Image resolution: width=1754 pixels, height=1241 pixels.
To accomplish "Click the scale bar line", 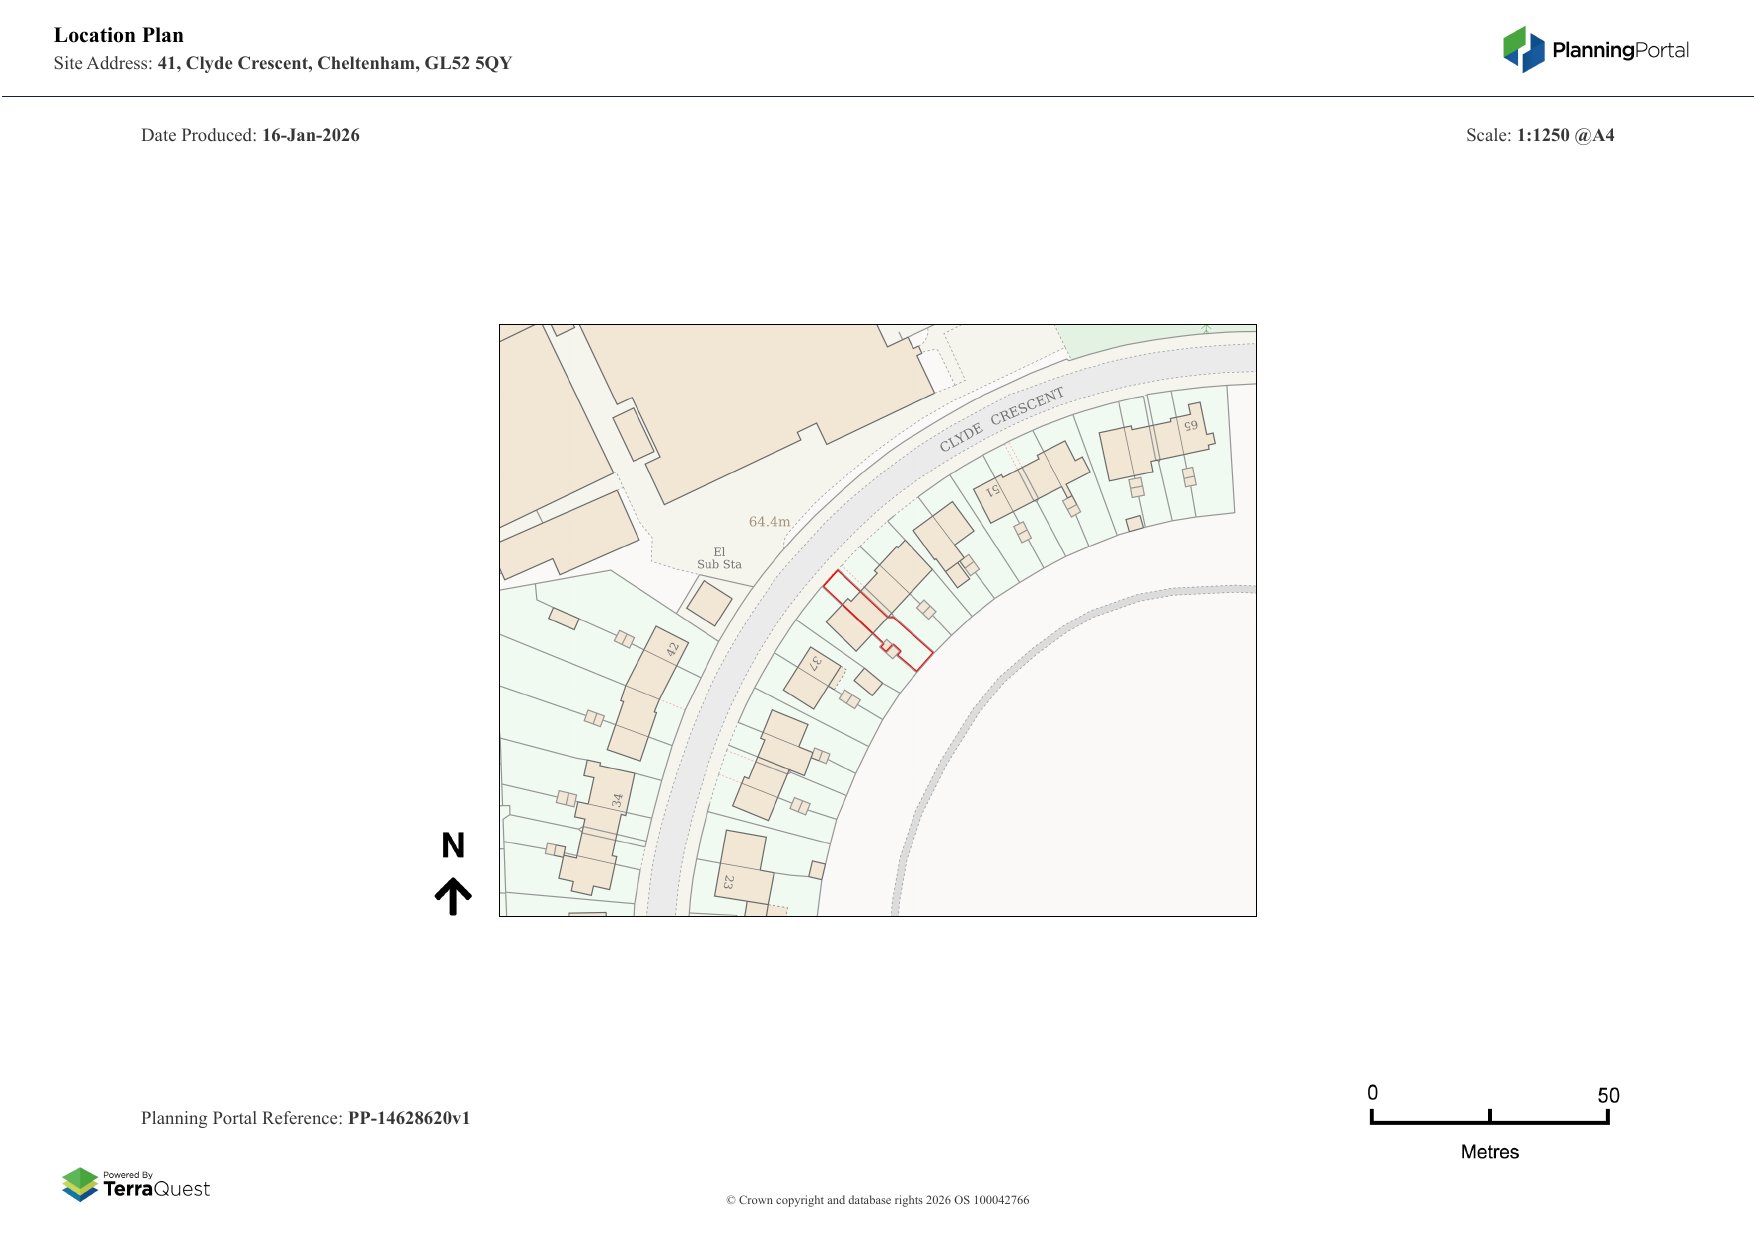I will pyautogui.click(x=1489, y=1122).
